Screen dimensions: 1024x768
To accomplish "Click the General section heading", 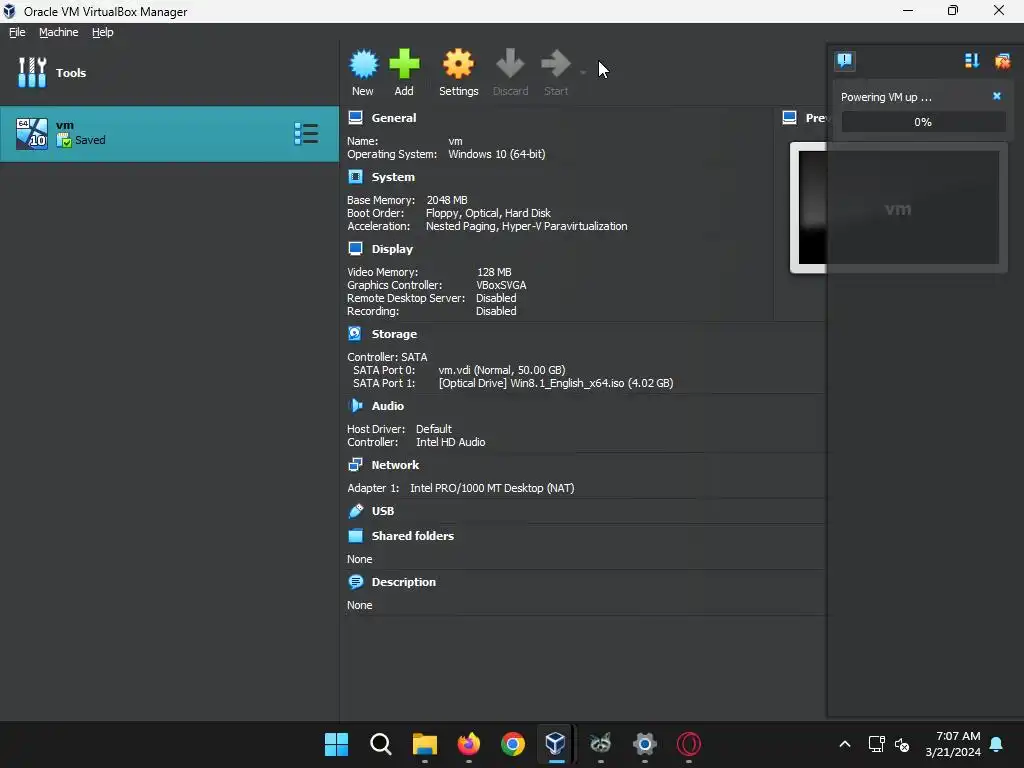I will coord(393,118).
